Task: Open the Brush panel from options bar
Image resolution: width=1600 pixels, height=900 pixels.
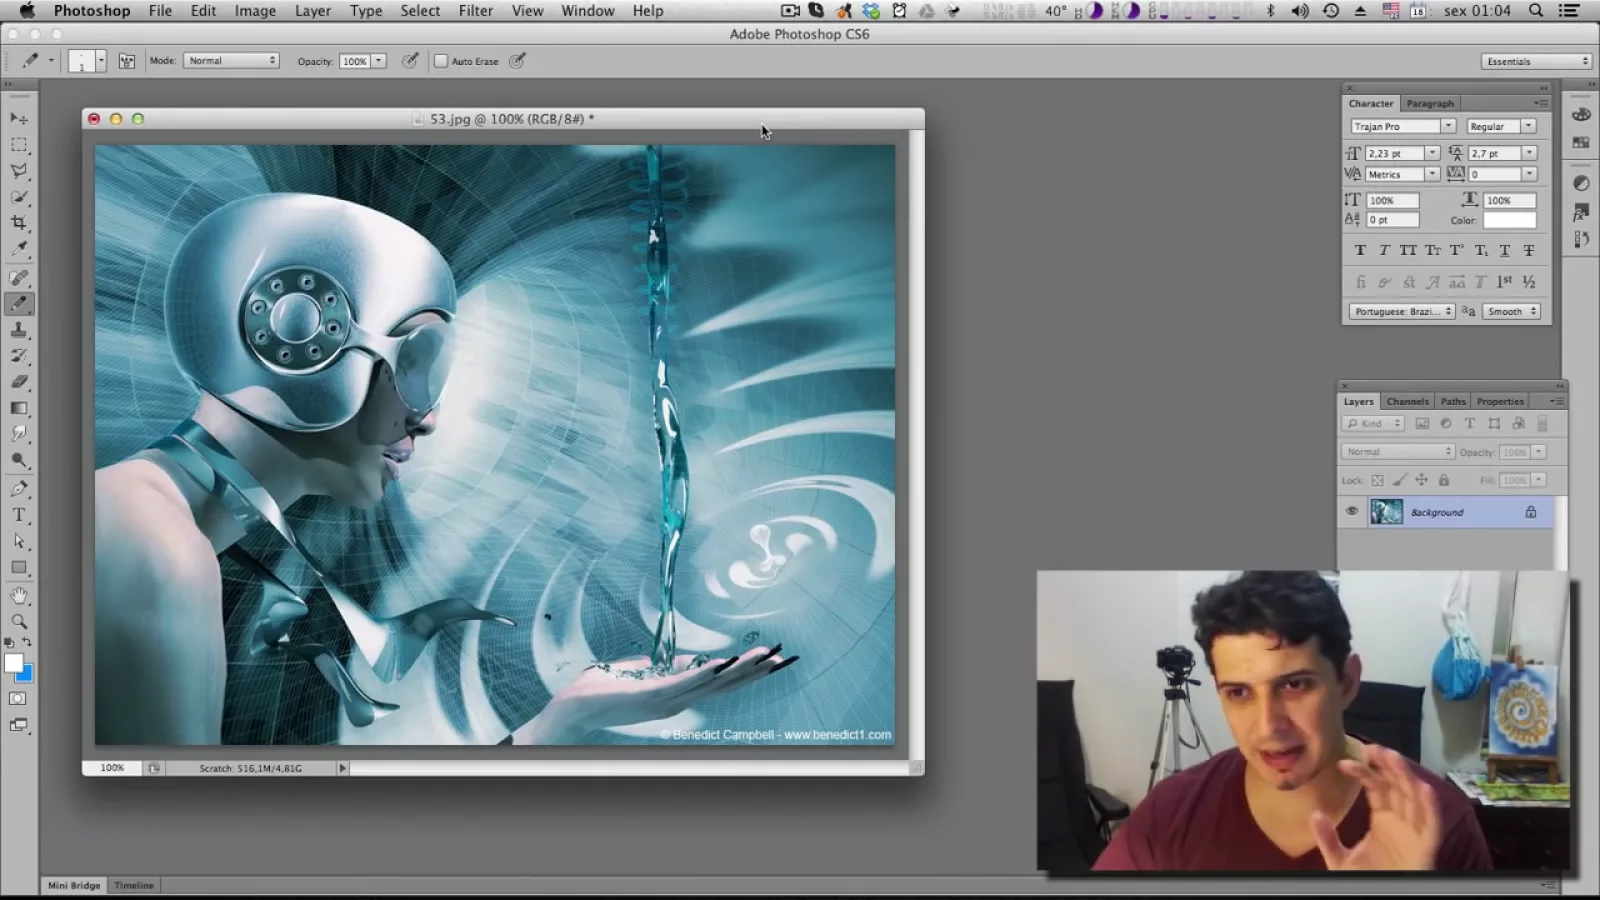Action: click(x=127, y=61)
